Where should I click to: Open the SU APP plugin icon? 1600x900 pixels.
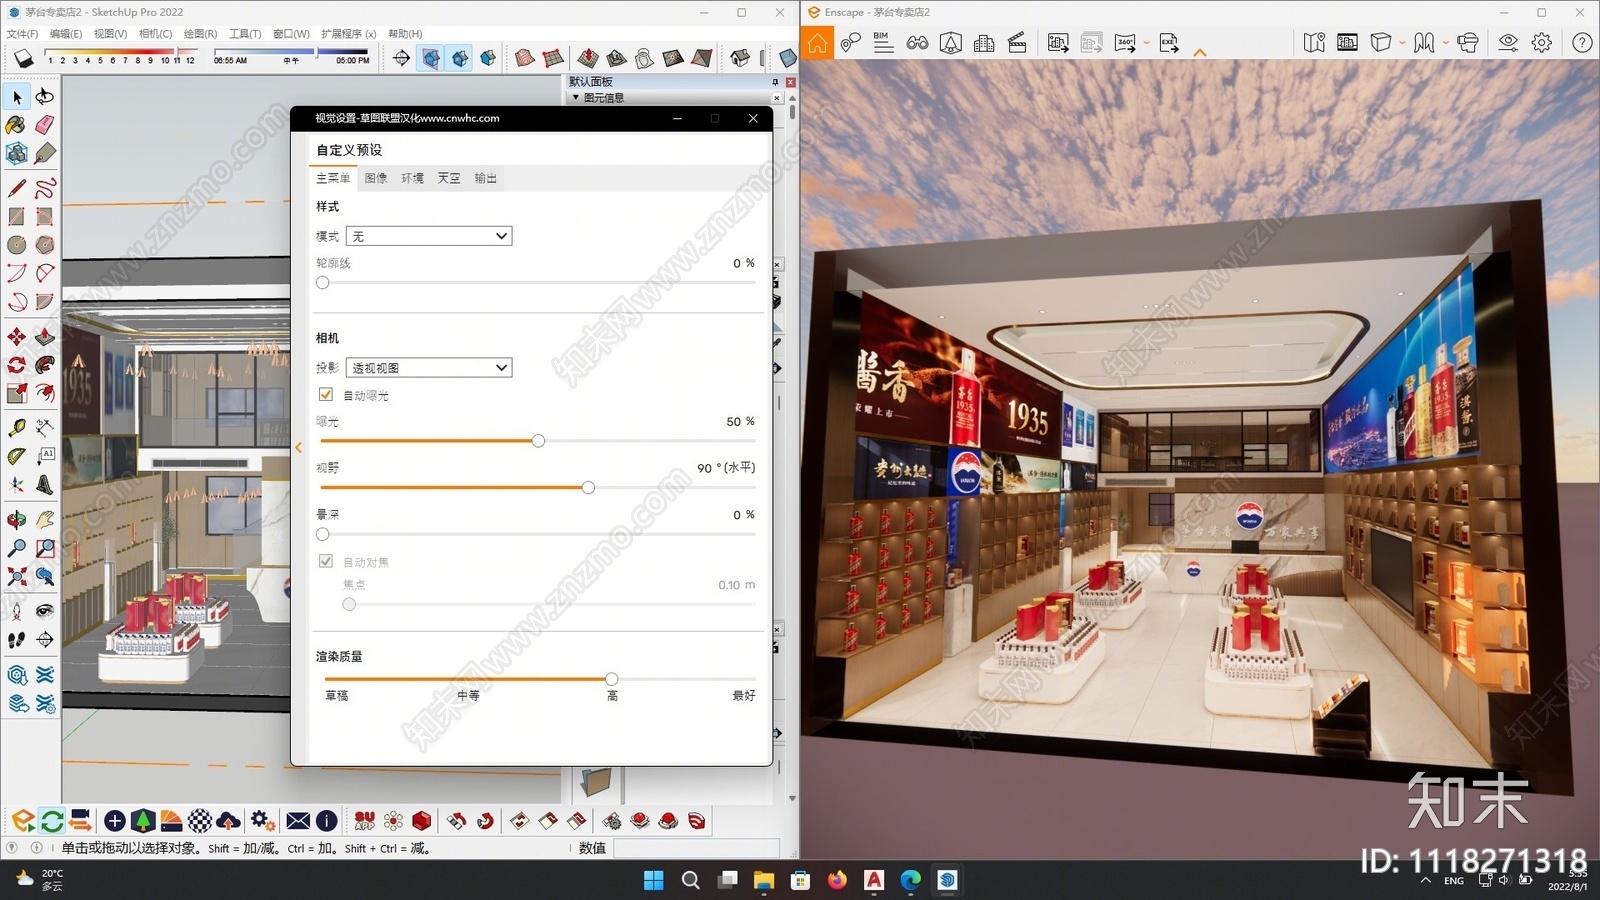coord(365,821)
